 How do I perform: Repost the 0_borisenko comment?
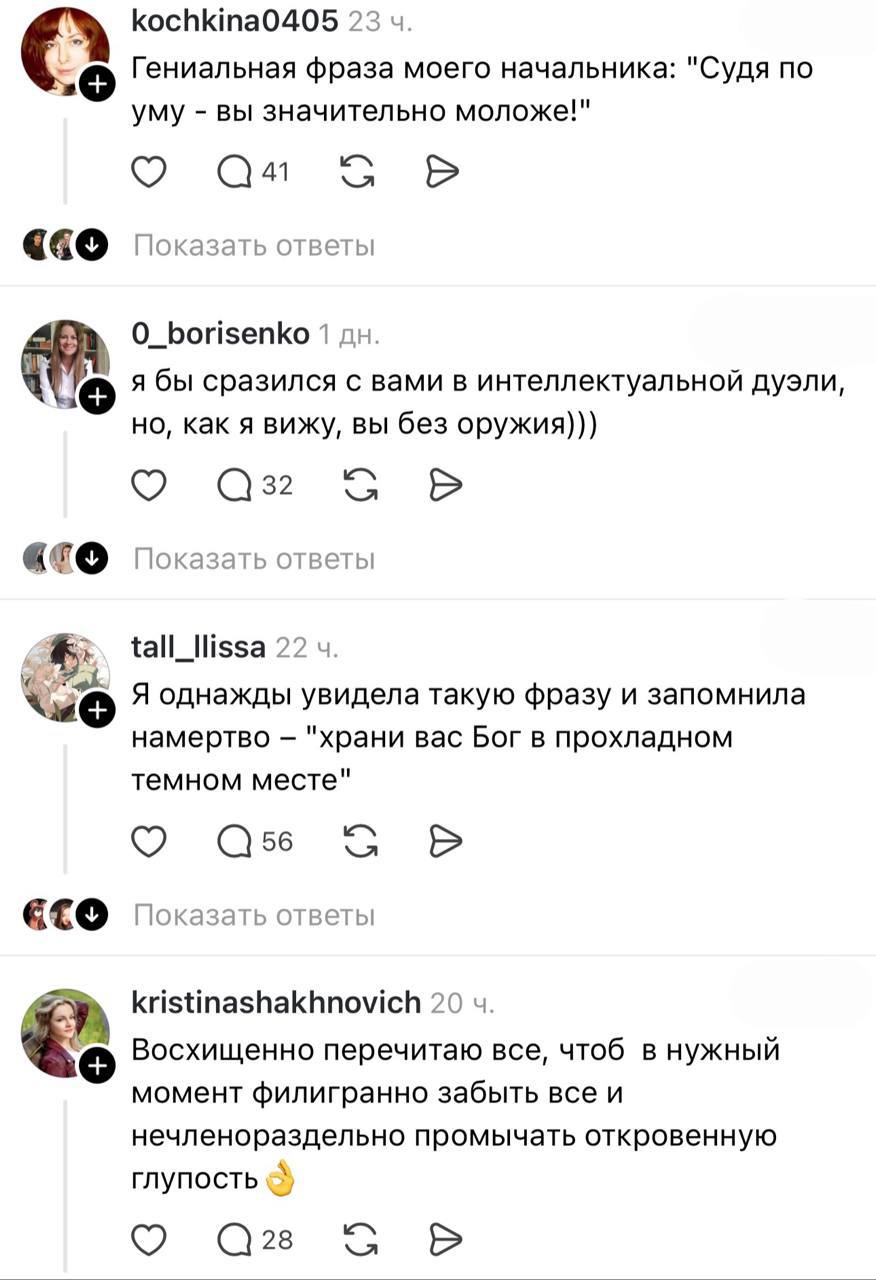357,485
